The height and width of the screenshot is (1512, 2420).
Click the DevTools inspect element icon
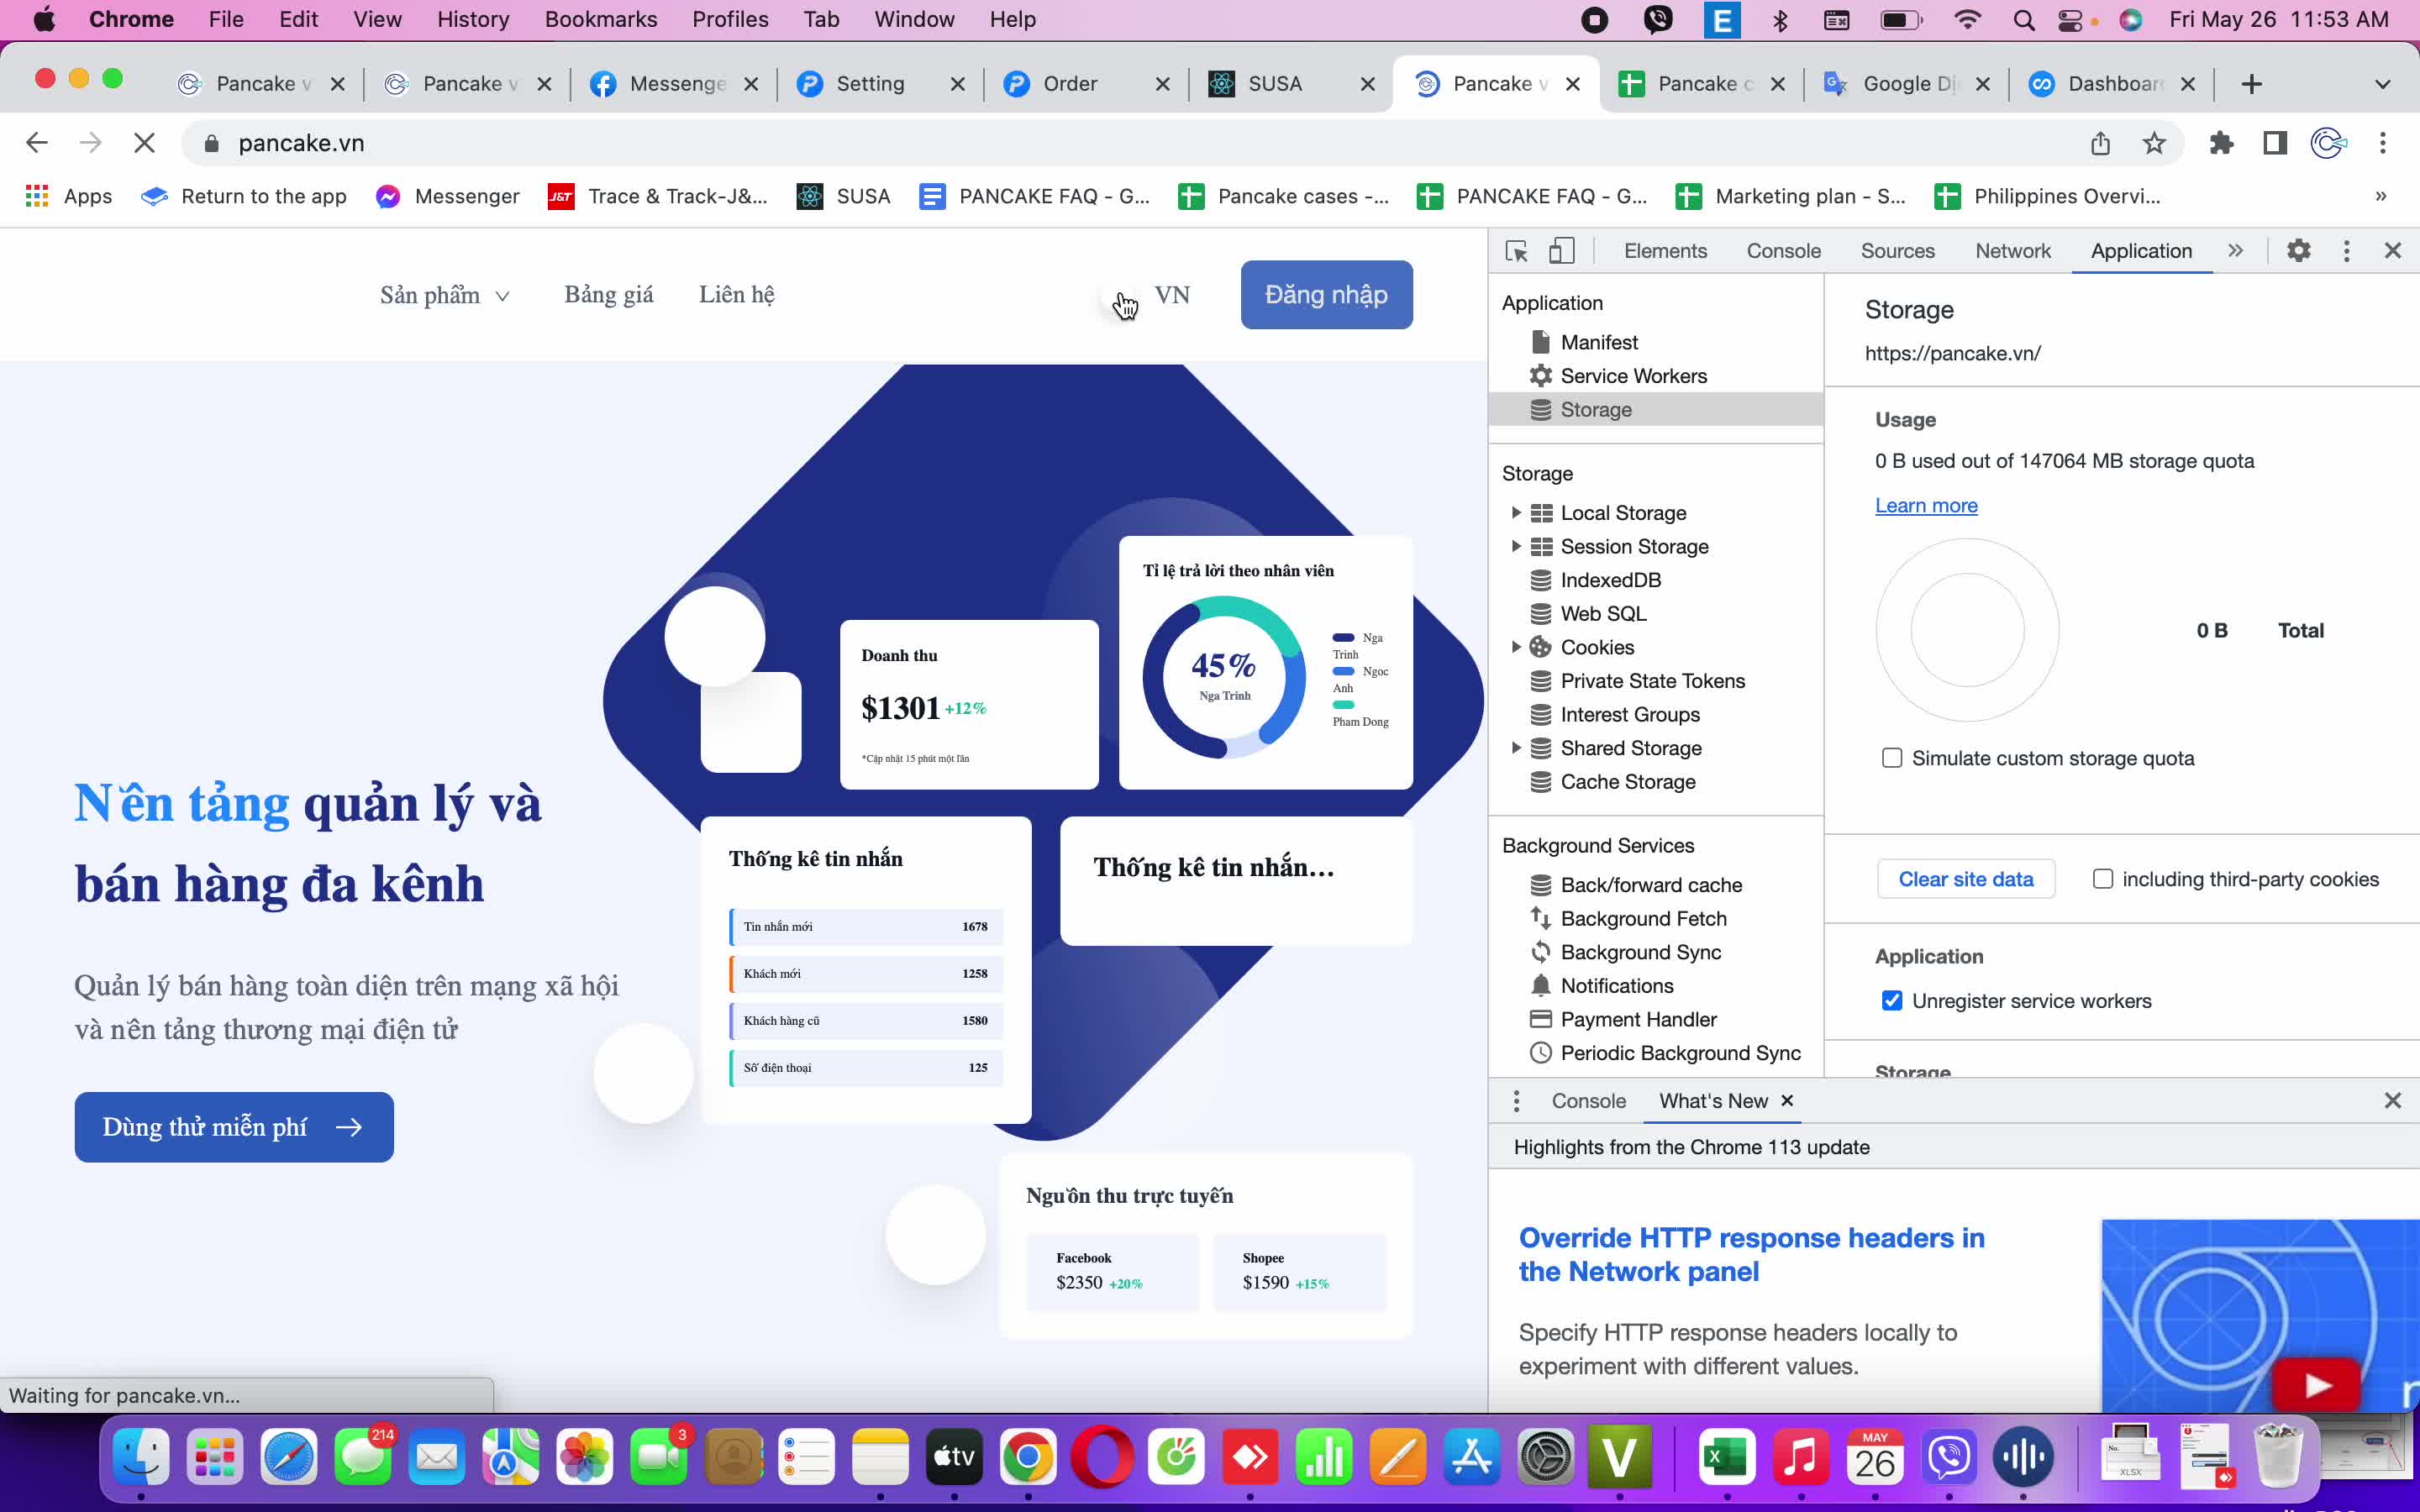pyautogui.click(x=1516, y=251)
